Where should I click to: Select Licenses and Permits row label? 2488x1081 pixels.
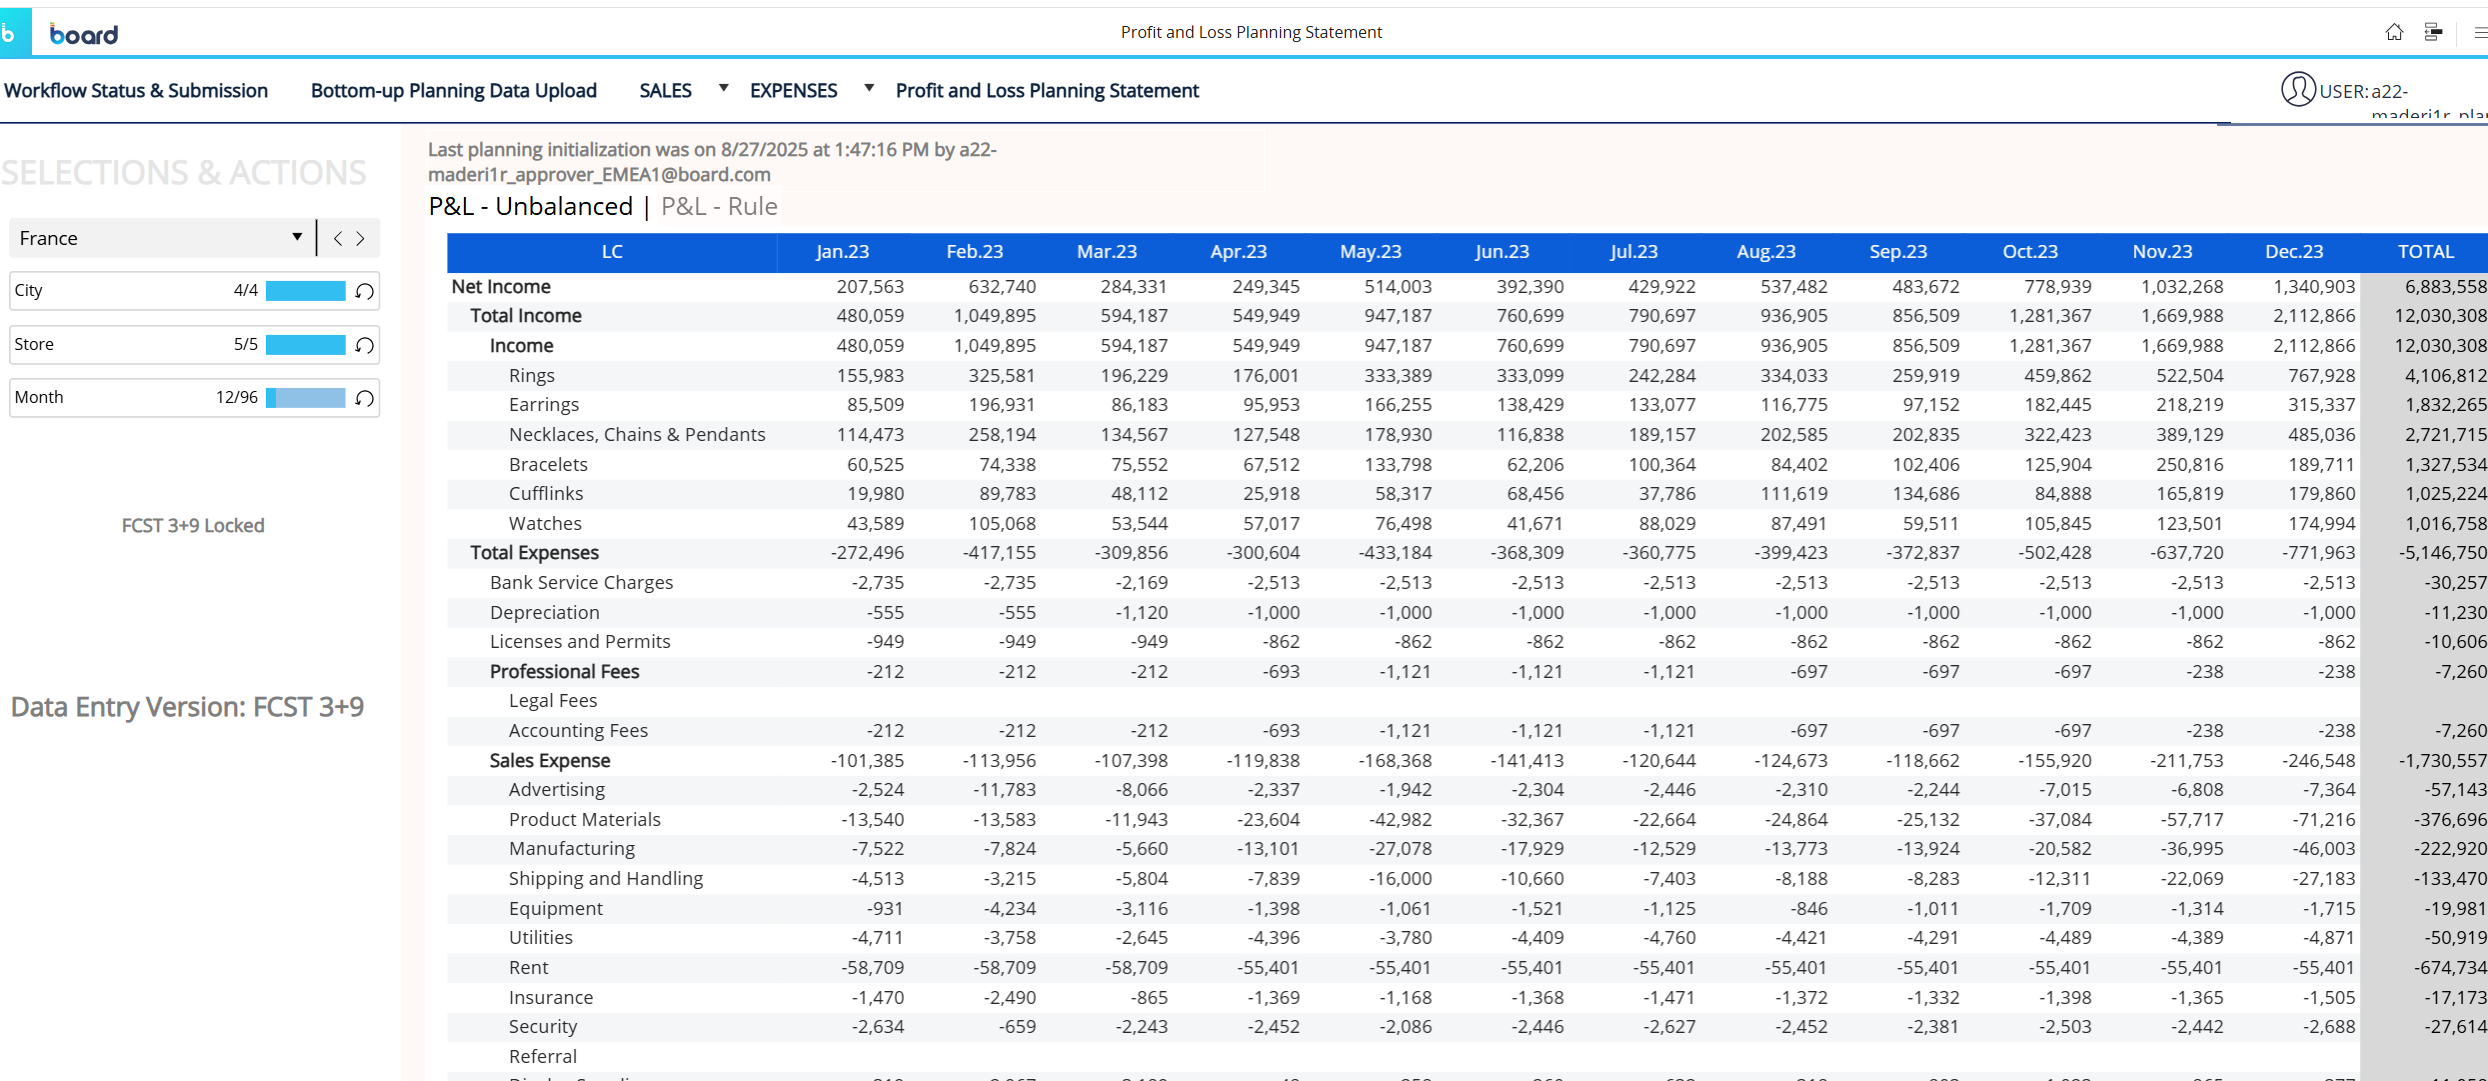click(580, 642)
